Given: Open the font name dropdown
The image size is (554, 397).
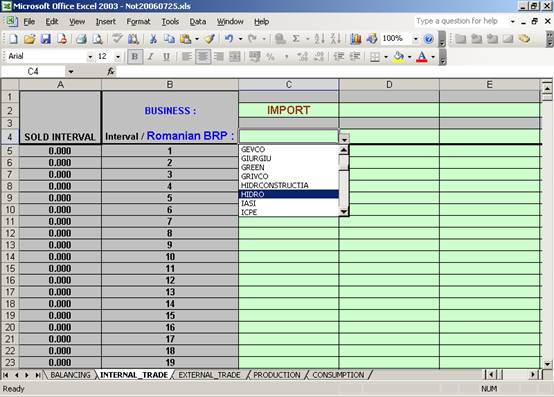Looking at the screenshot, I should tap(90, 57).
